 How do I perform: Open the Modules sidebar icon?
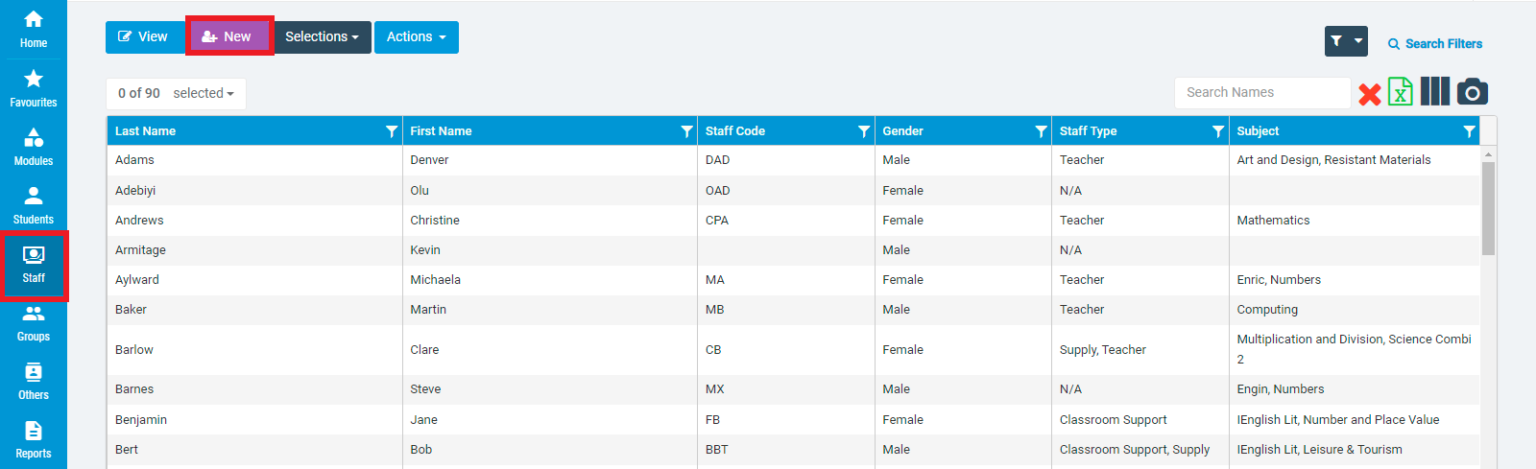tap(33, 146)
